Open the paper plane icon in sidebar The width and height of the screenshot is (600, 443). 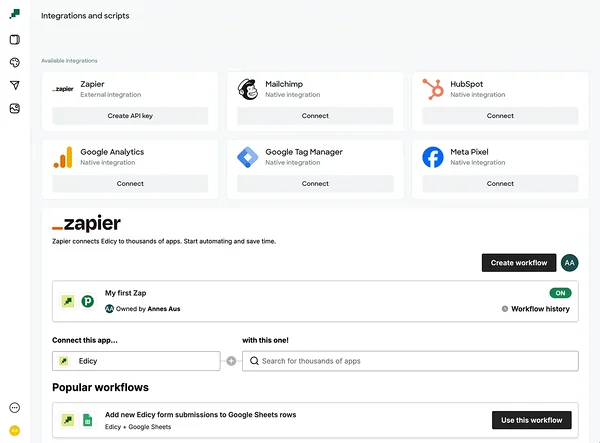pyautogui.click(x=15, y=85)
